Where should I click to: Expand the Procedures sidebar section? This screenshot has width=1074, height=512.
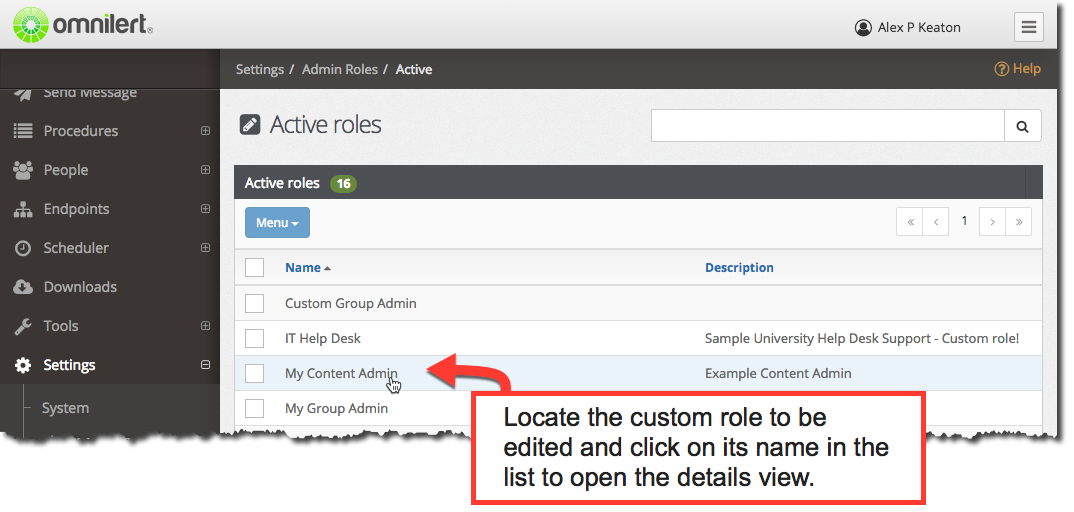pyautogui.click(x=205, y=131)
